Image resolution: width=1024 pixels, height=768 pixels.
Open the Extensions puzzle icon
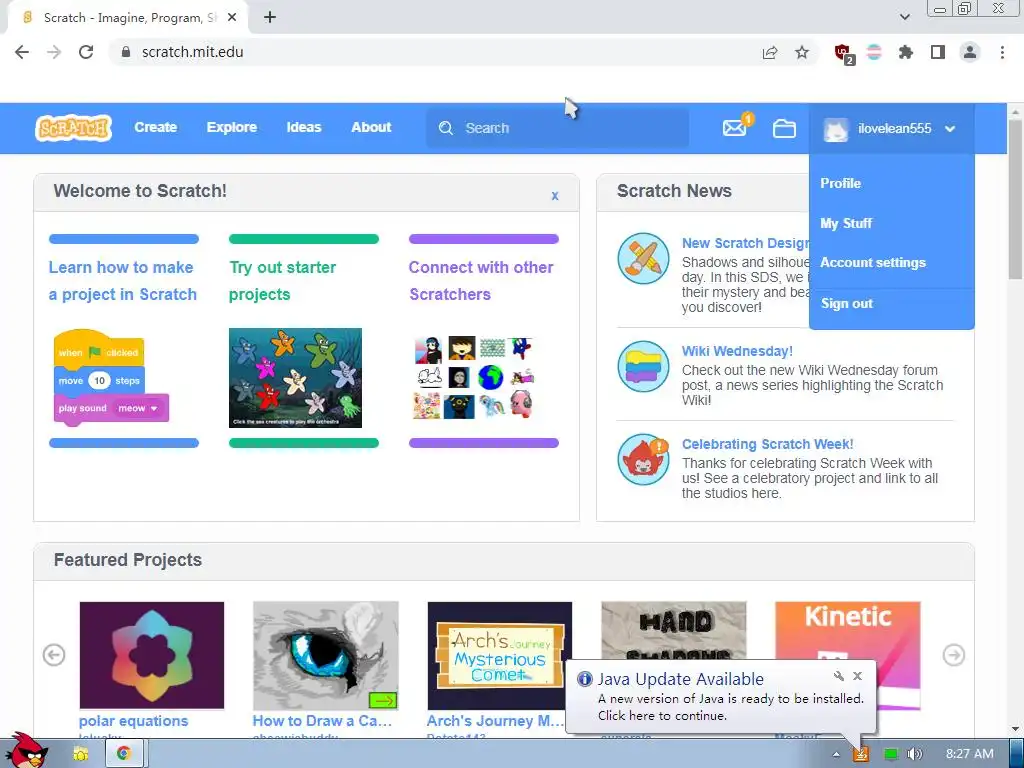coord(905,52)
